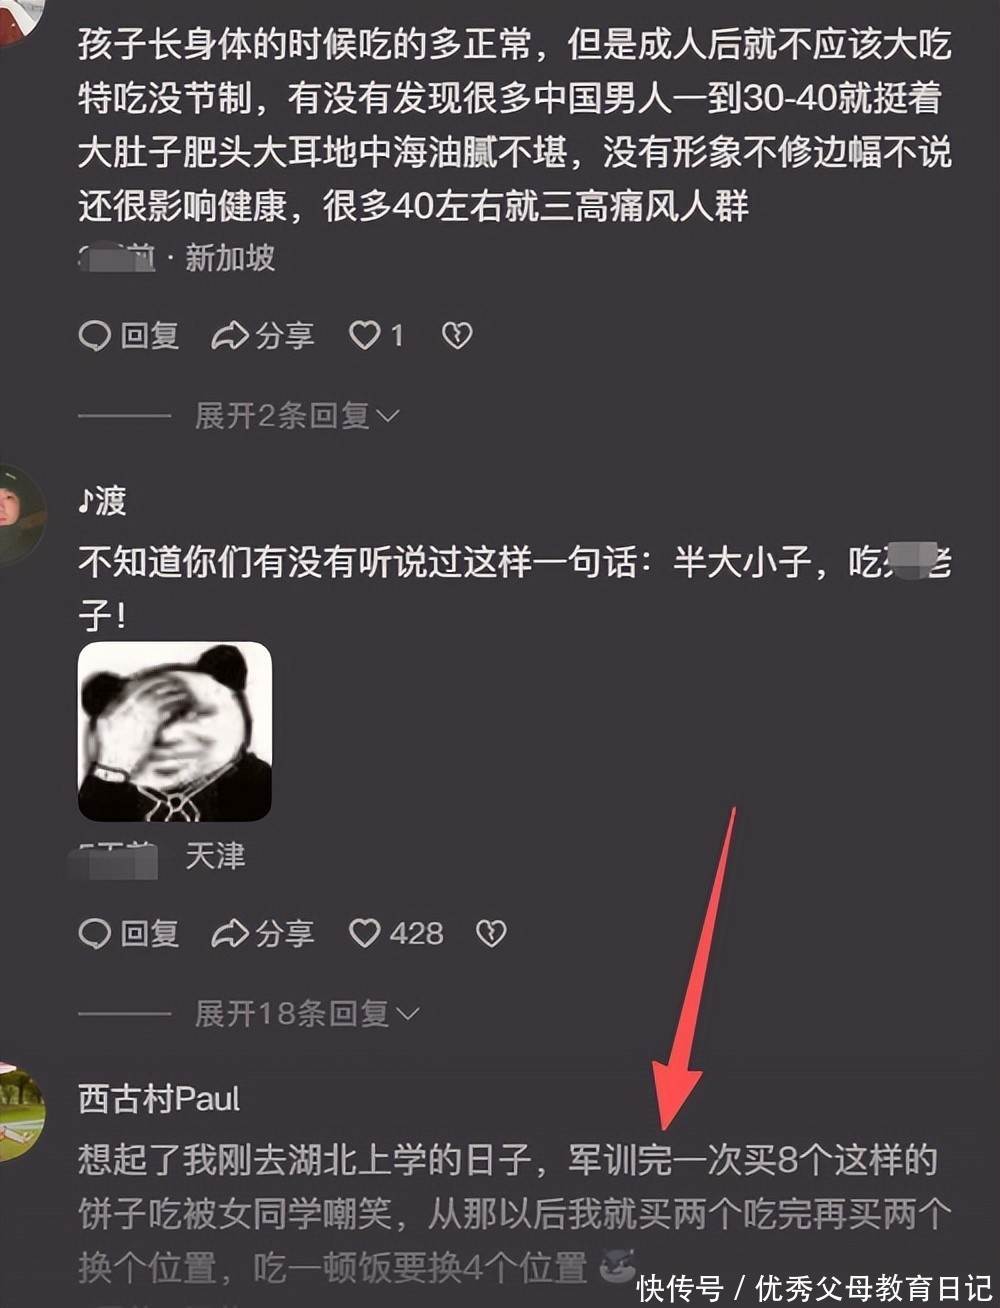The height and width of the screenshot is (1308, 1000).
Task: Dislike the Tianjin comment with broken heart
Action: tap(491, 934)
